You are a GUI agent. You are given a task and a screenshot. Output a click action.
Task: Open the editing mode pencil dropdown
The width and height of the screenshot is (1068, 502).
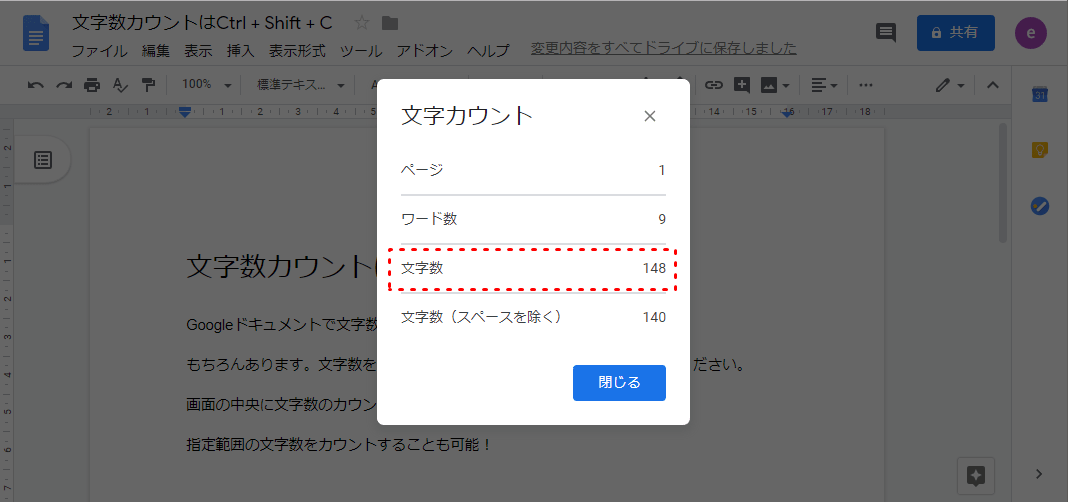click(x=949, y=85)
